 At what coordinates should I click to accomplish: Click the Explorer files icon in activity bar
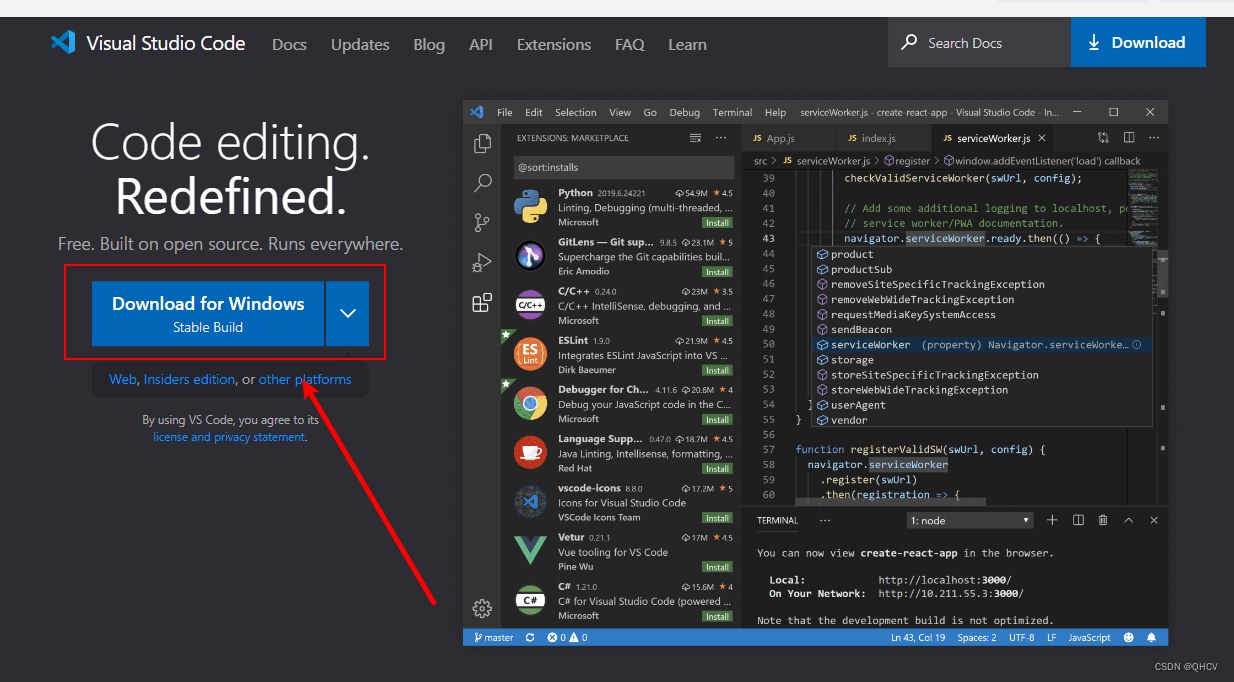(483, 143)
